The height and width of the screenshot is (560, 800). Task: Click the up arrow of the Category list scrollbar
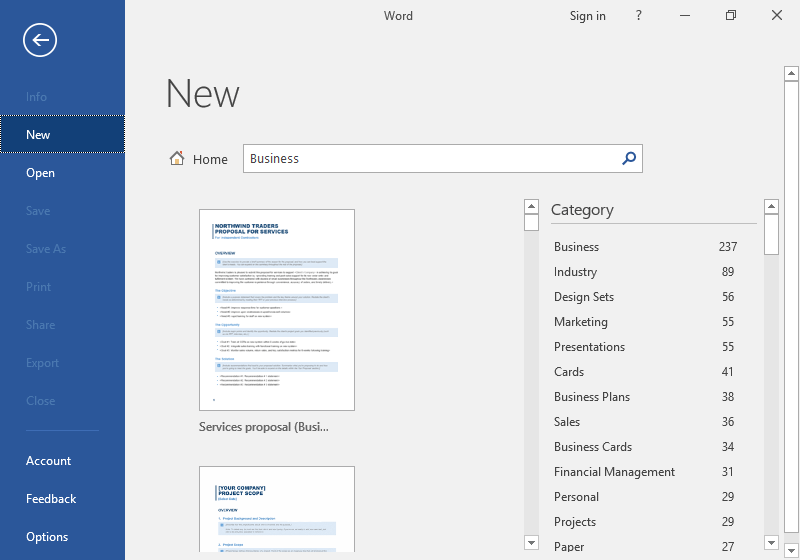coord(771,206)
